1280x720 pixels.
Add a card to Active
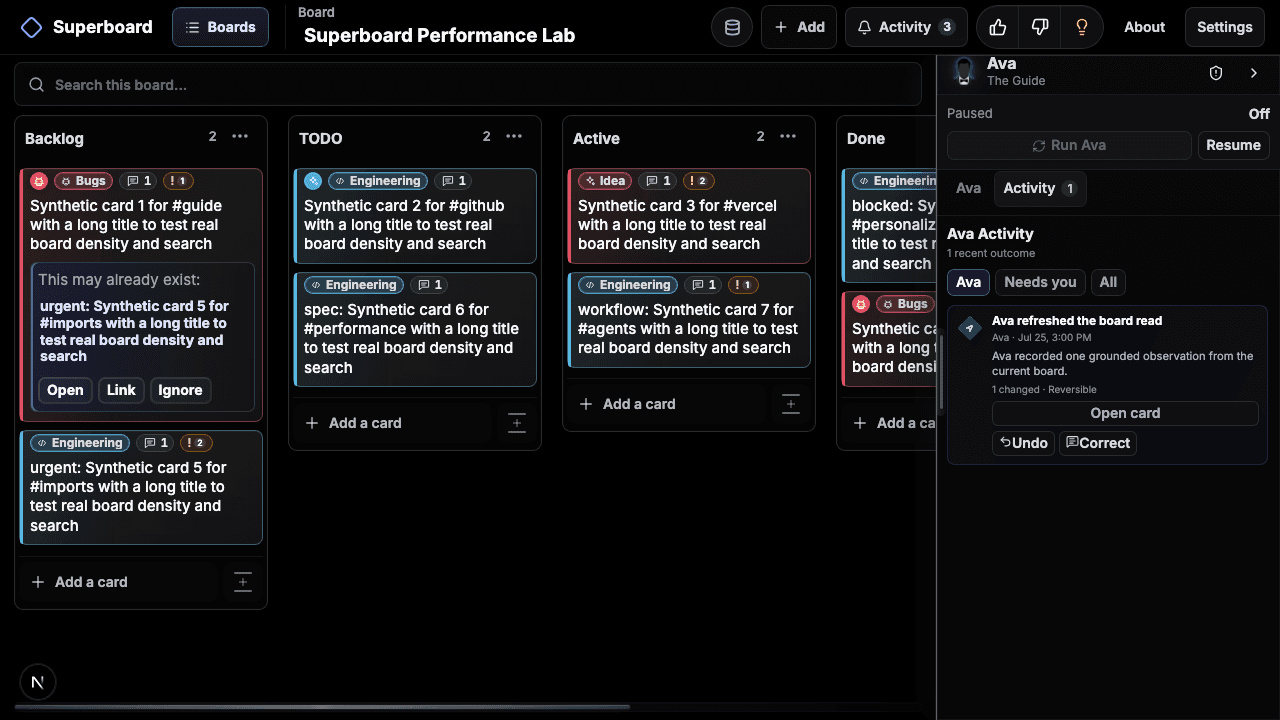667,404
